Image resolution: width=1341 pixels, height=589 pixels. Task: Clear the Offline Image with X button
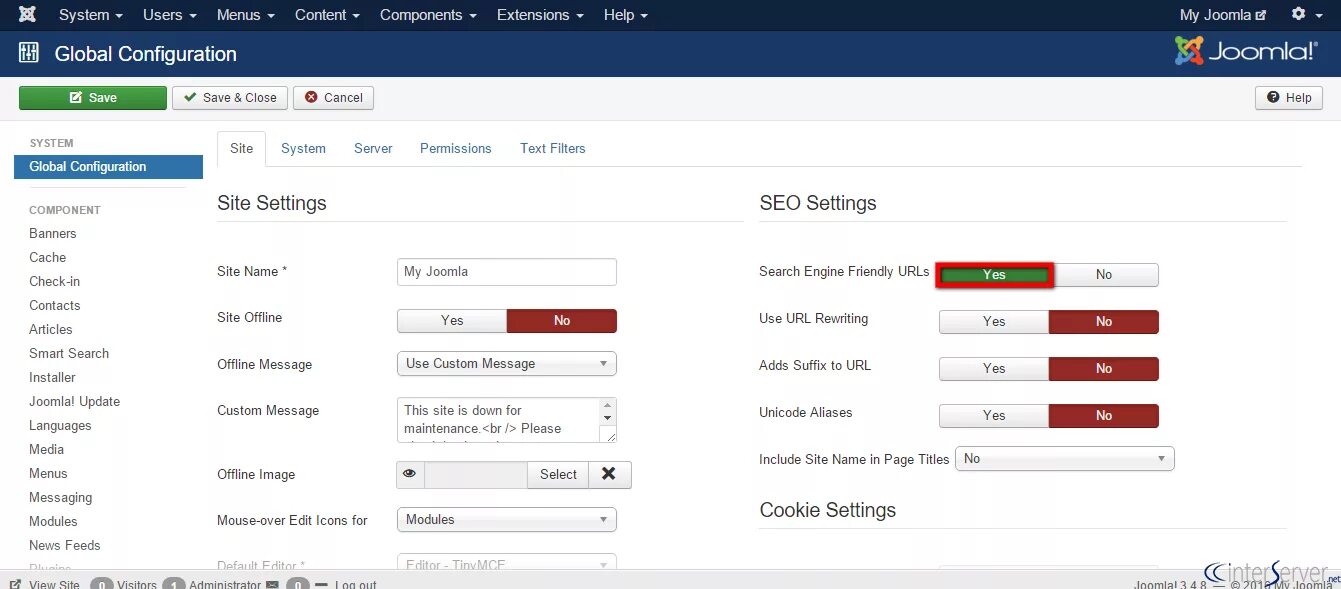tap(609, 475)
